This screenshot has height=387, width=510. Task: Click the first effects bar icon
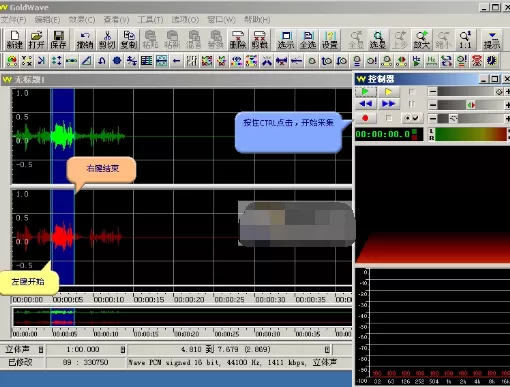pos(12,61)
